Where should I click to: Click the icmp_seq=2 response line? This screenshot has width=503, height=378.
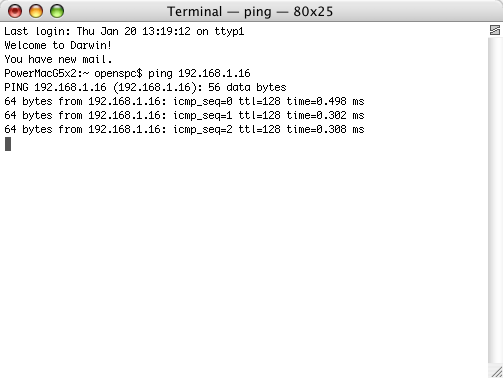(x=184, y=129)
